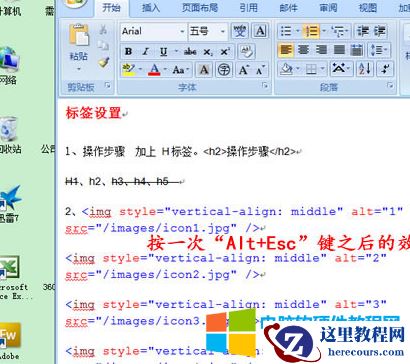
Task: Click the increase indent icon
Action: point(380,31)
